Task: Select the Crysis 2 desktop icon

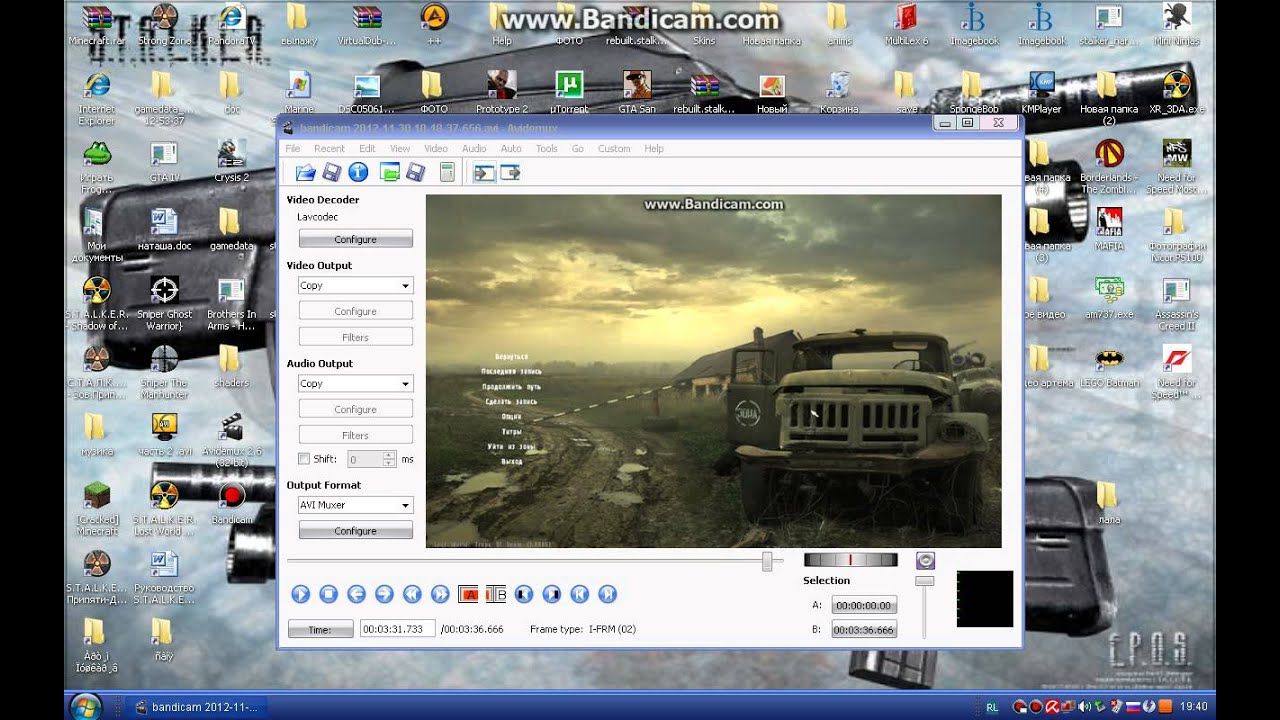Action: pyautogui.click(x=232, y=160)
